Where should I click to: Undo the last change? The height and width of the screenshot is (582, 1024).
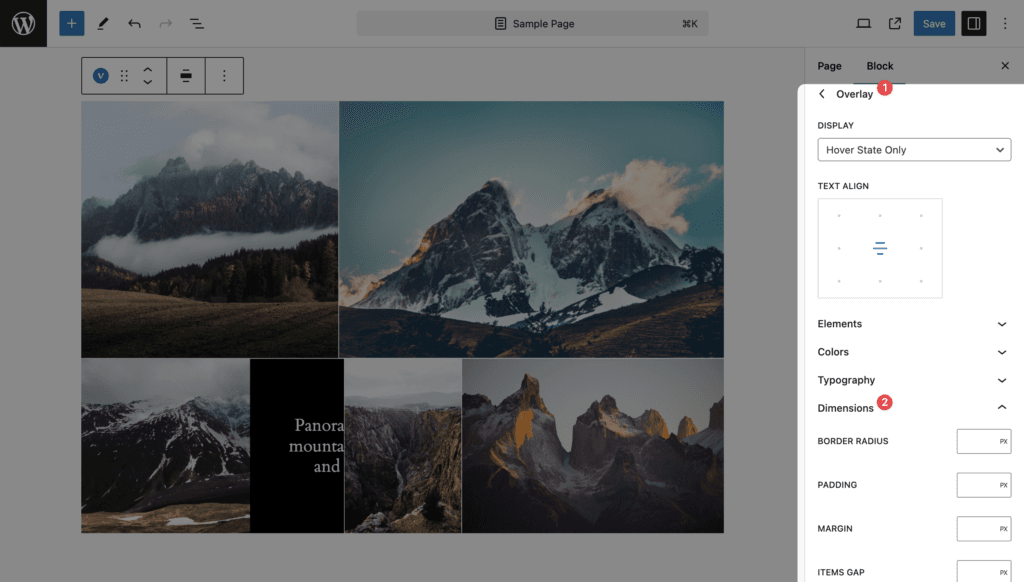[x=135, y=24]
